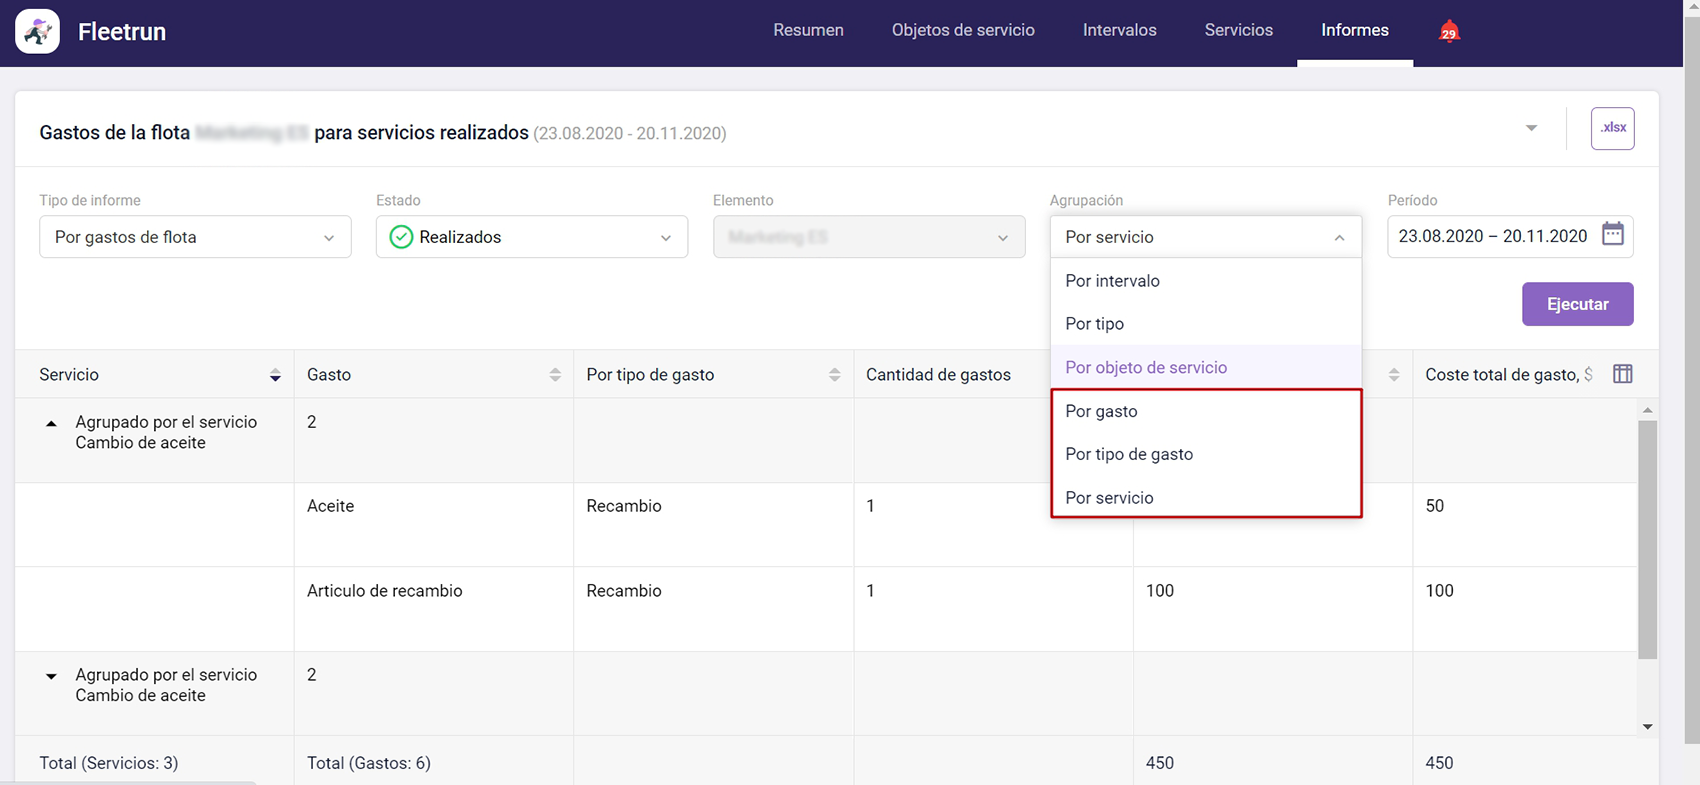Image resolution: width=1700 pixels, height=785 pixels.
Task: Choose Por objeto de servicio option
Action: [x=1146, y=367]
